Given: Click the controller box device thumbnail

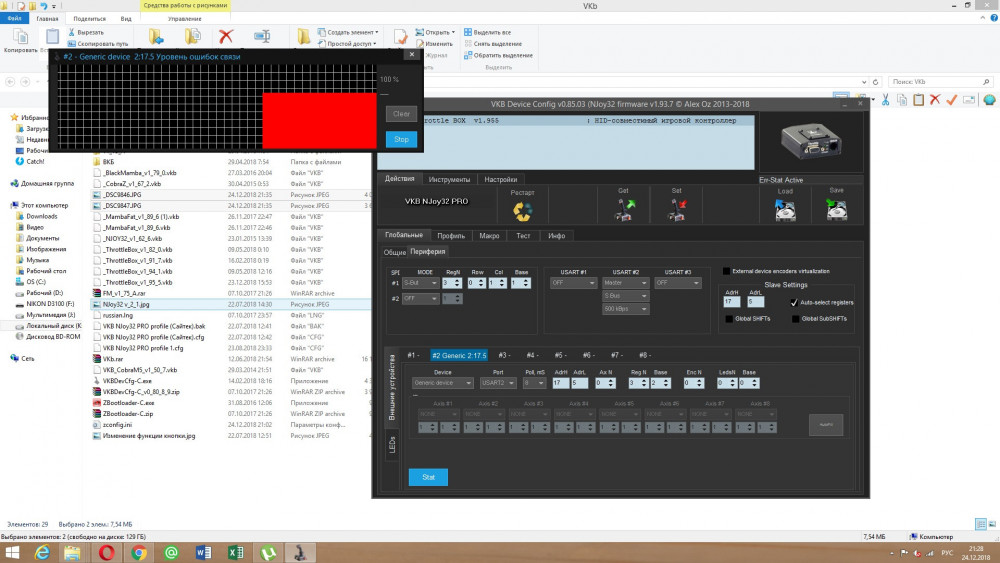Looking at the screenshot, I should pos(811,142).
